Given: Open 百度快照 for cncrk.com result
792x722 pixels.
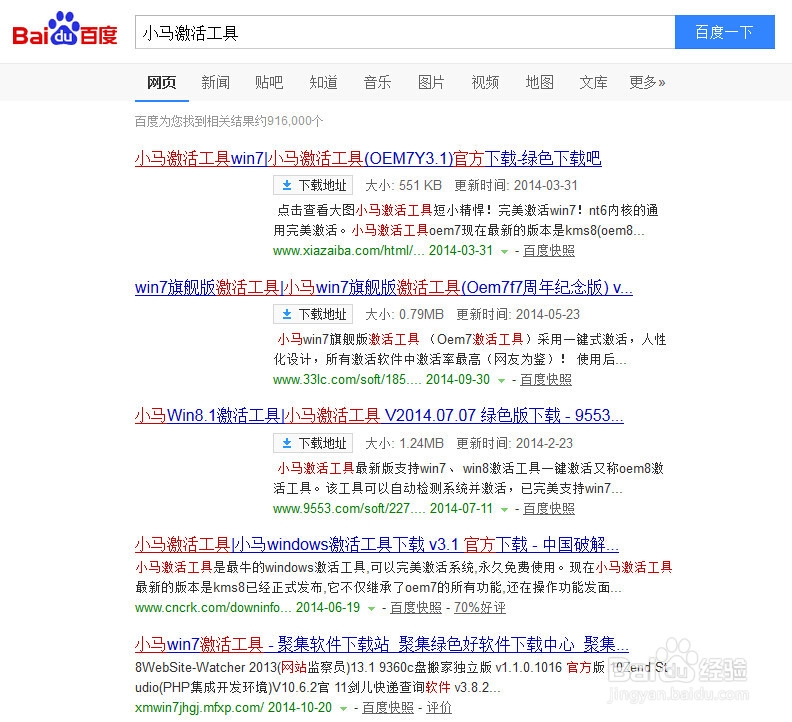Looking at the screenshot, I should [x=416, y=607].
